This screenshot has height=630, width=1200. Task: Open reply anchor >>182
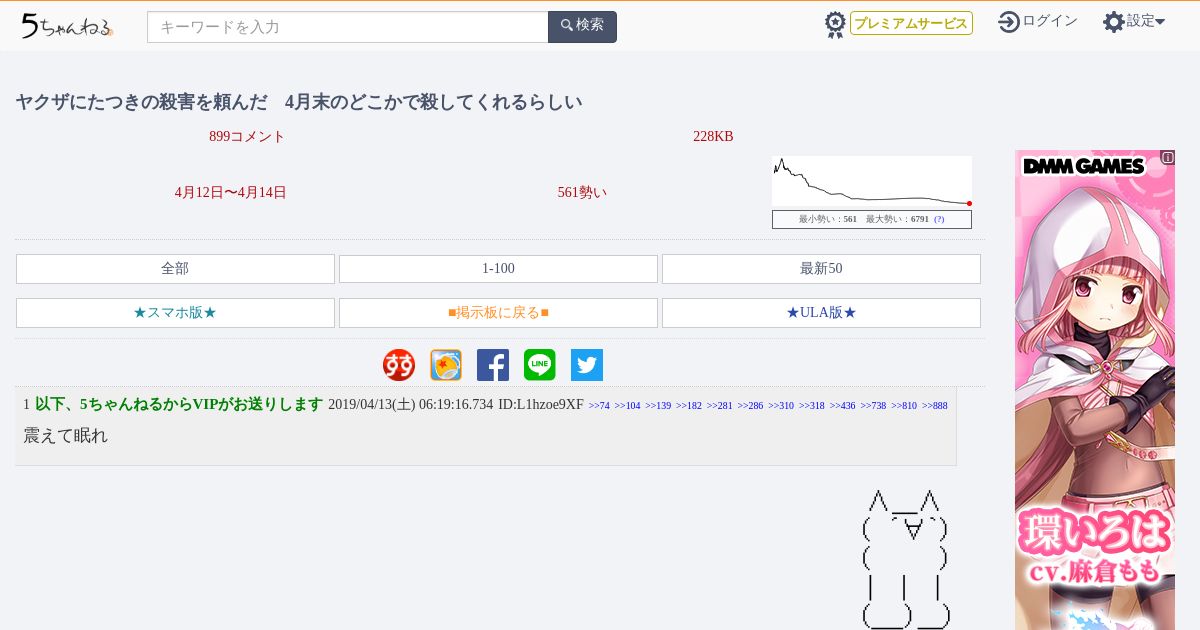(x=689, y=406)
